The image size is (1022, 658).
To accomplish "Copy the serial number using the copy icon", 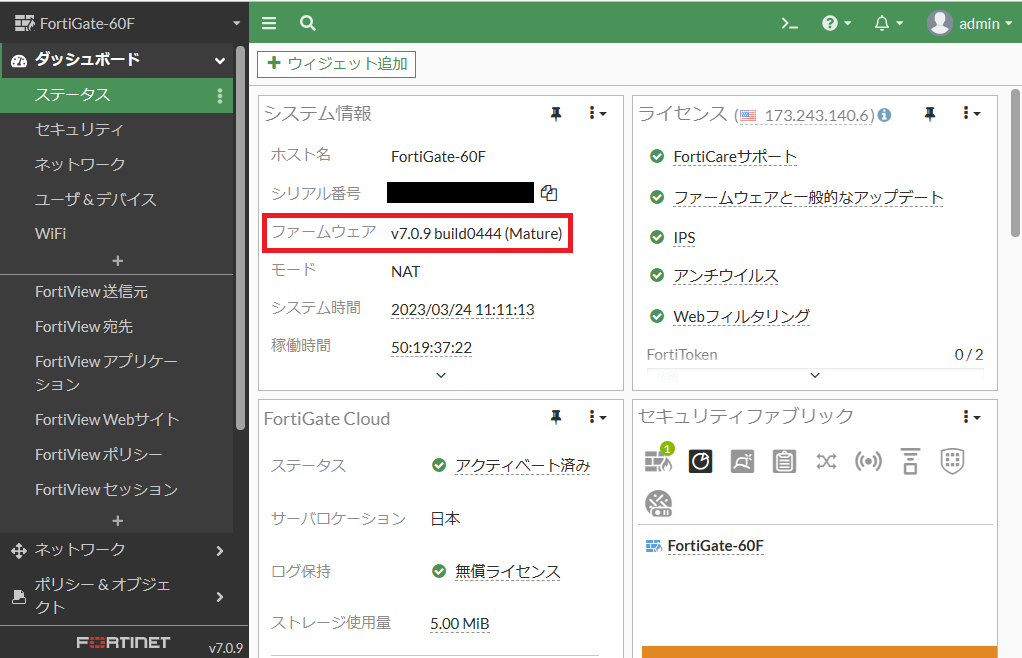I will [549, 193].
